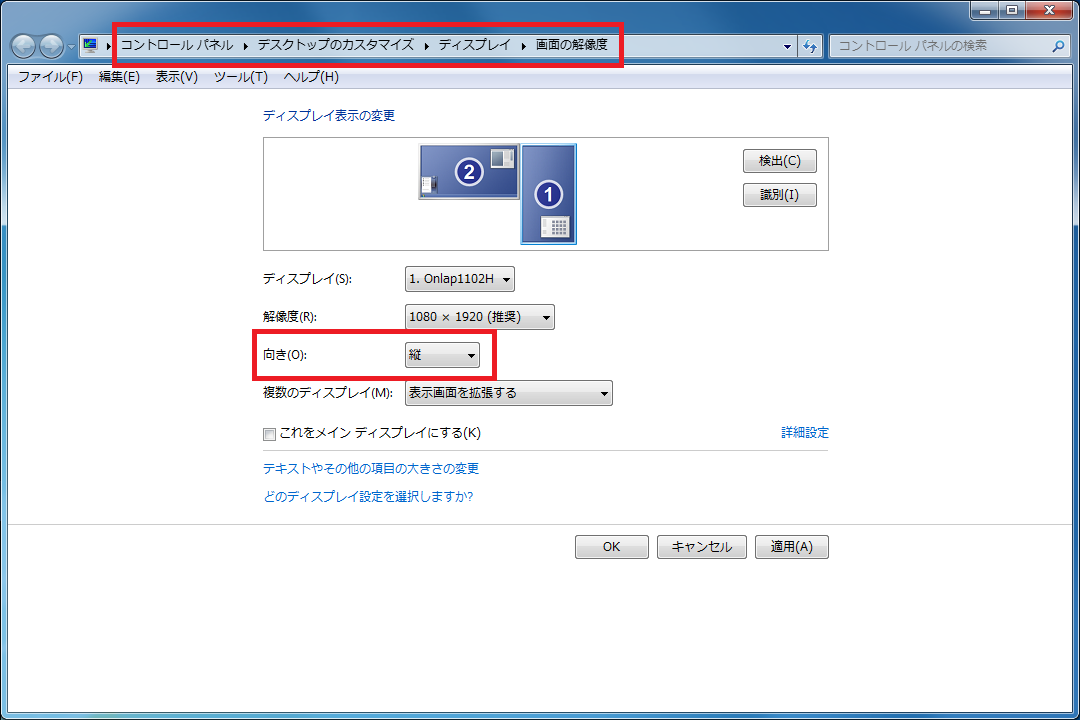Viewport: 1080px width, 720px height.
Task: Close the window
Action: [1048, 10]
